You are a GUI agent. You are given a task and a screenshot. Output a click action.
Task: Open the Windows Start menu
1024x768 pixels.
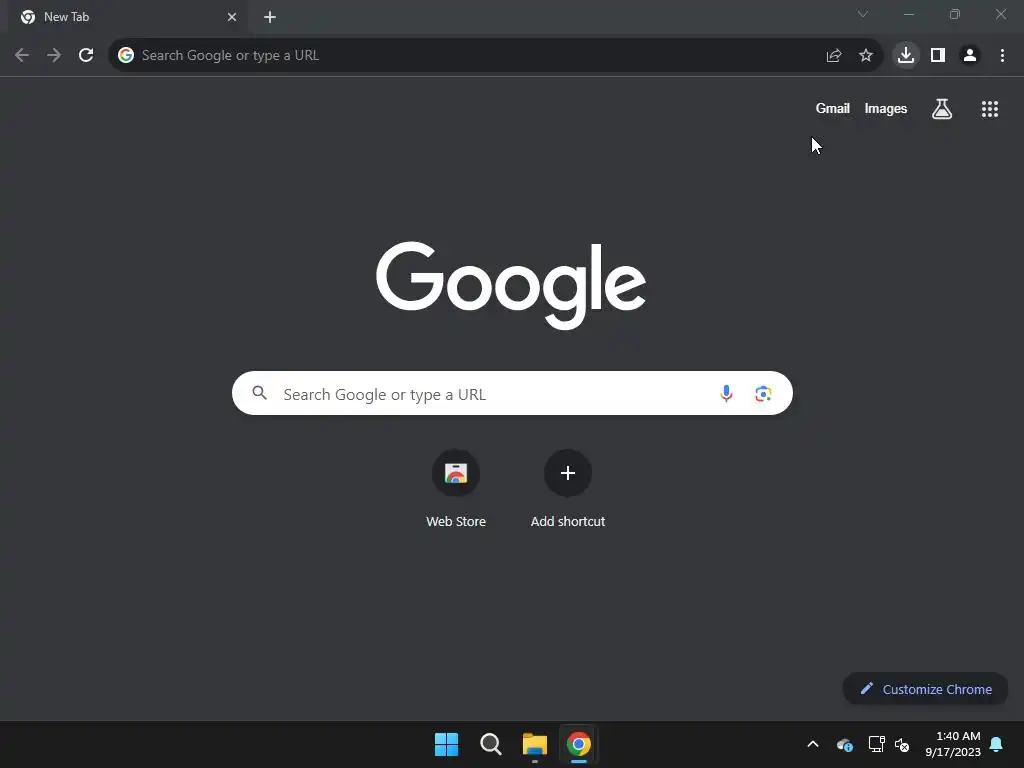click(447, 744)
